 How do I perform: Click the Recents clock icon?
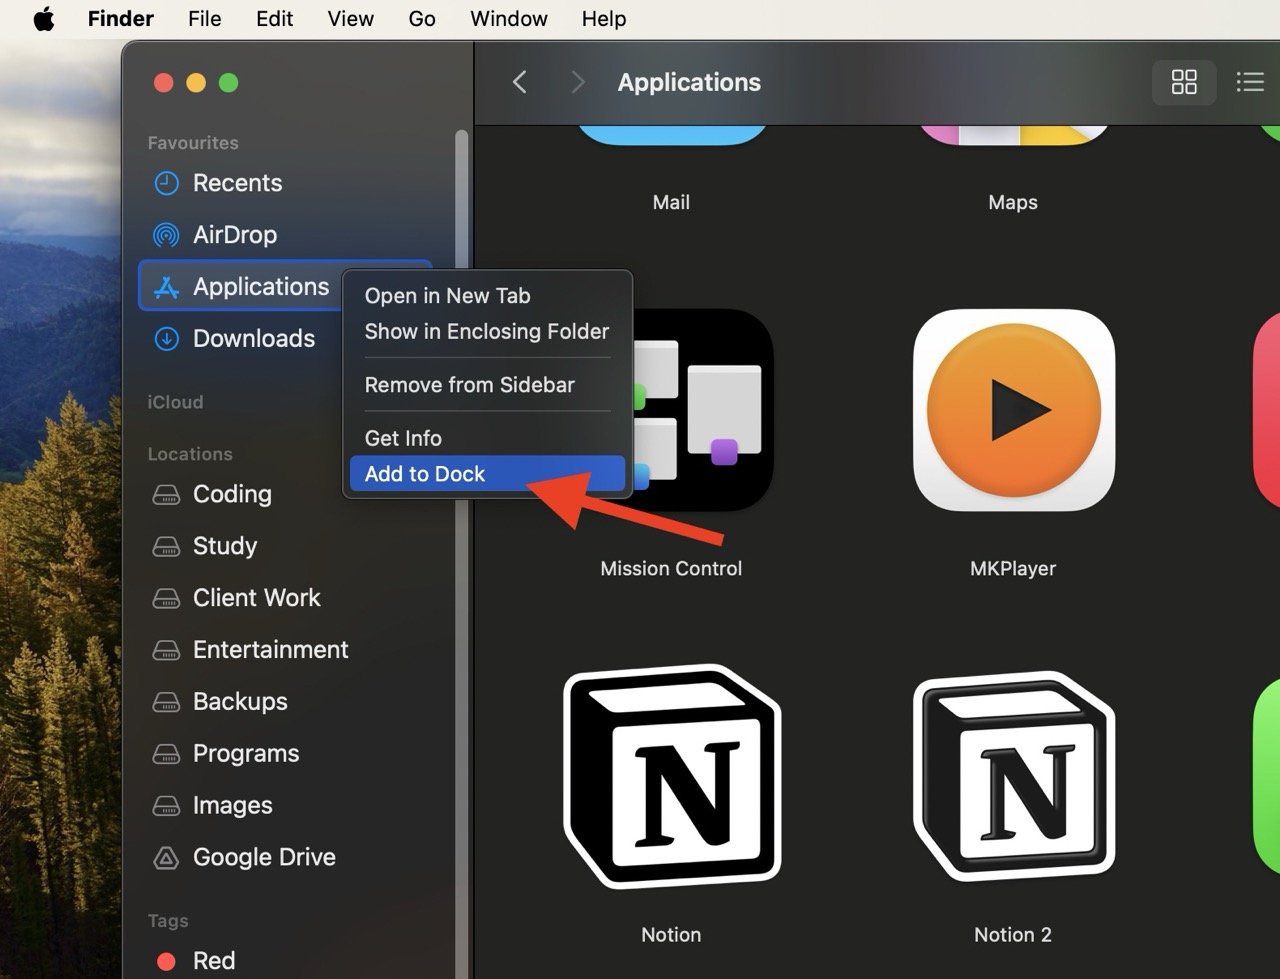[166, 183]
